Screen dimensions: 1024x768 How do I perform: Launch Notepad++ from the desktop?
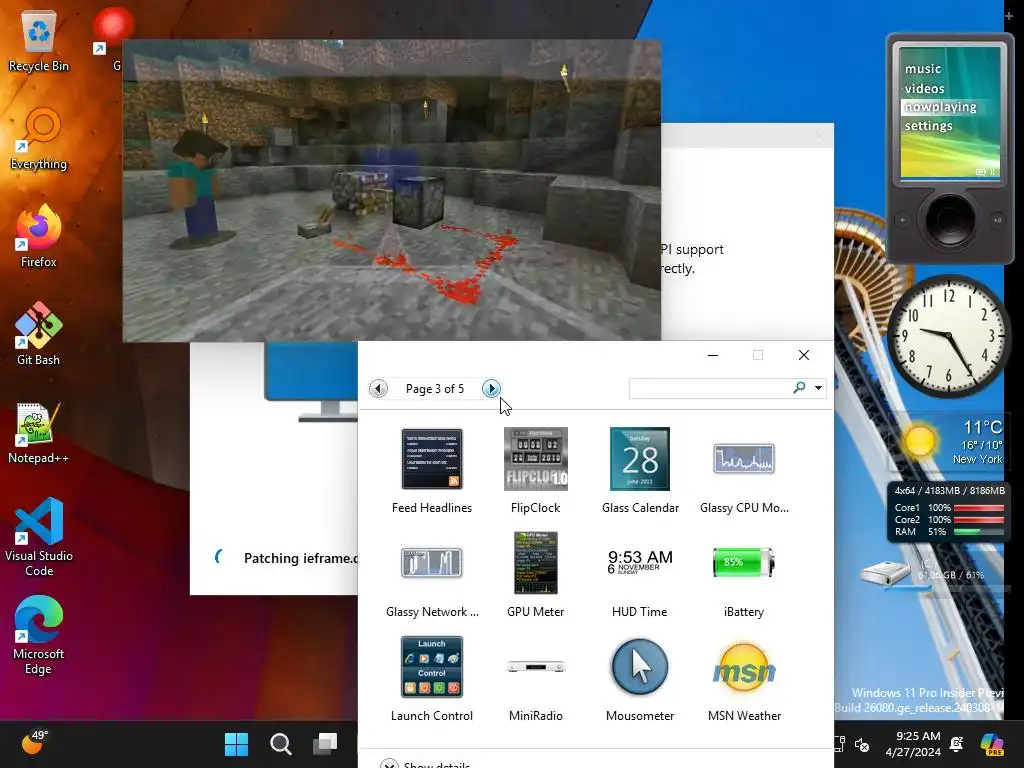(x=39, y=433)
